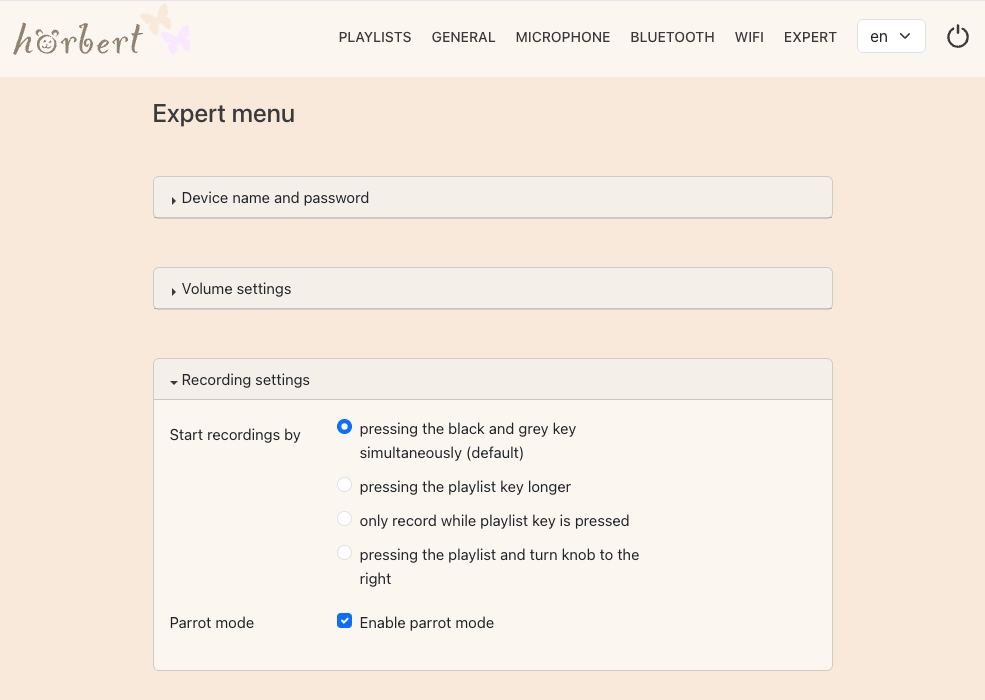Select playlist and turn knob right option
This screenshot has width=985, height=700.
click(x=345, y=553)
